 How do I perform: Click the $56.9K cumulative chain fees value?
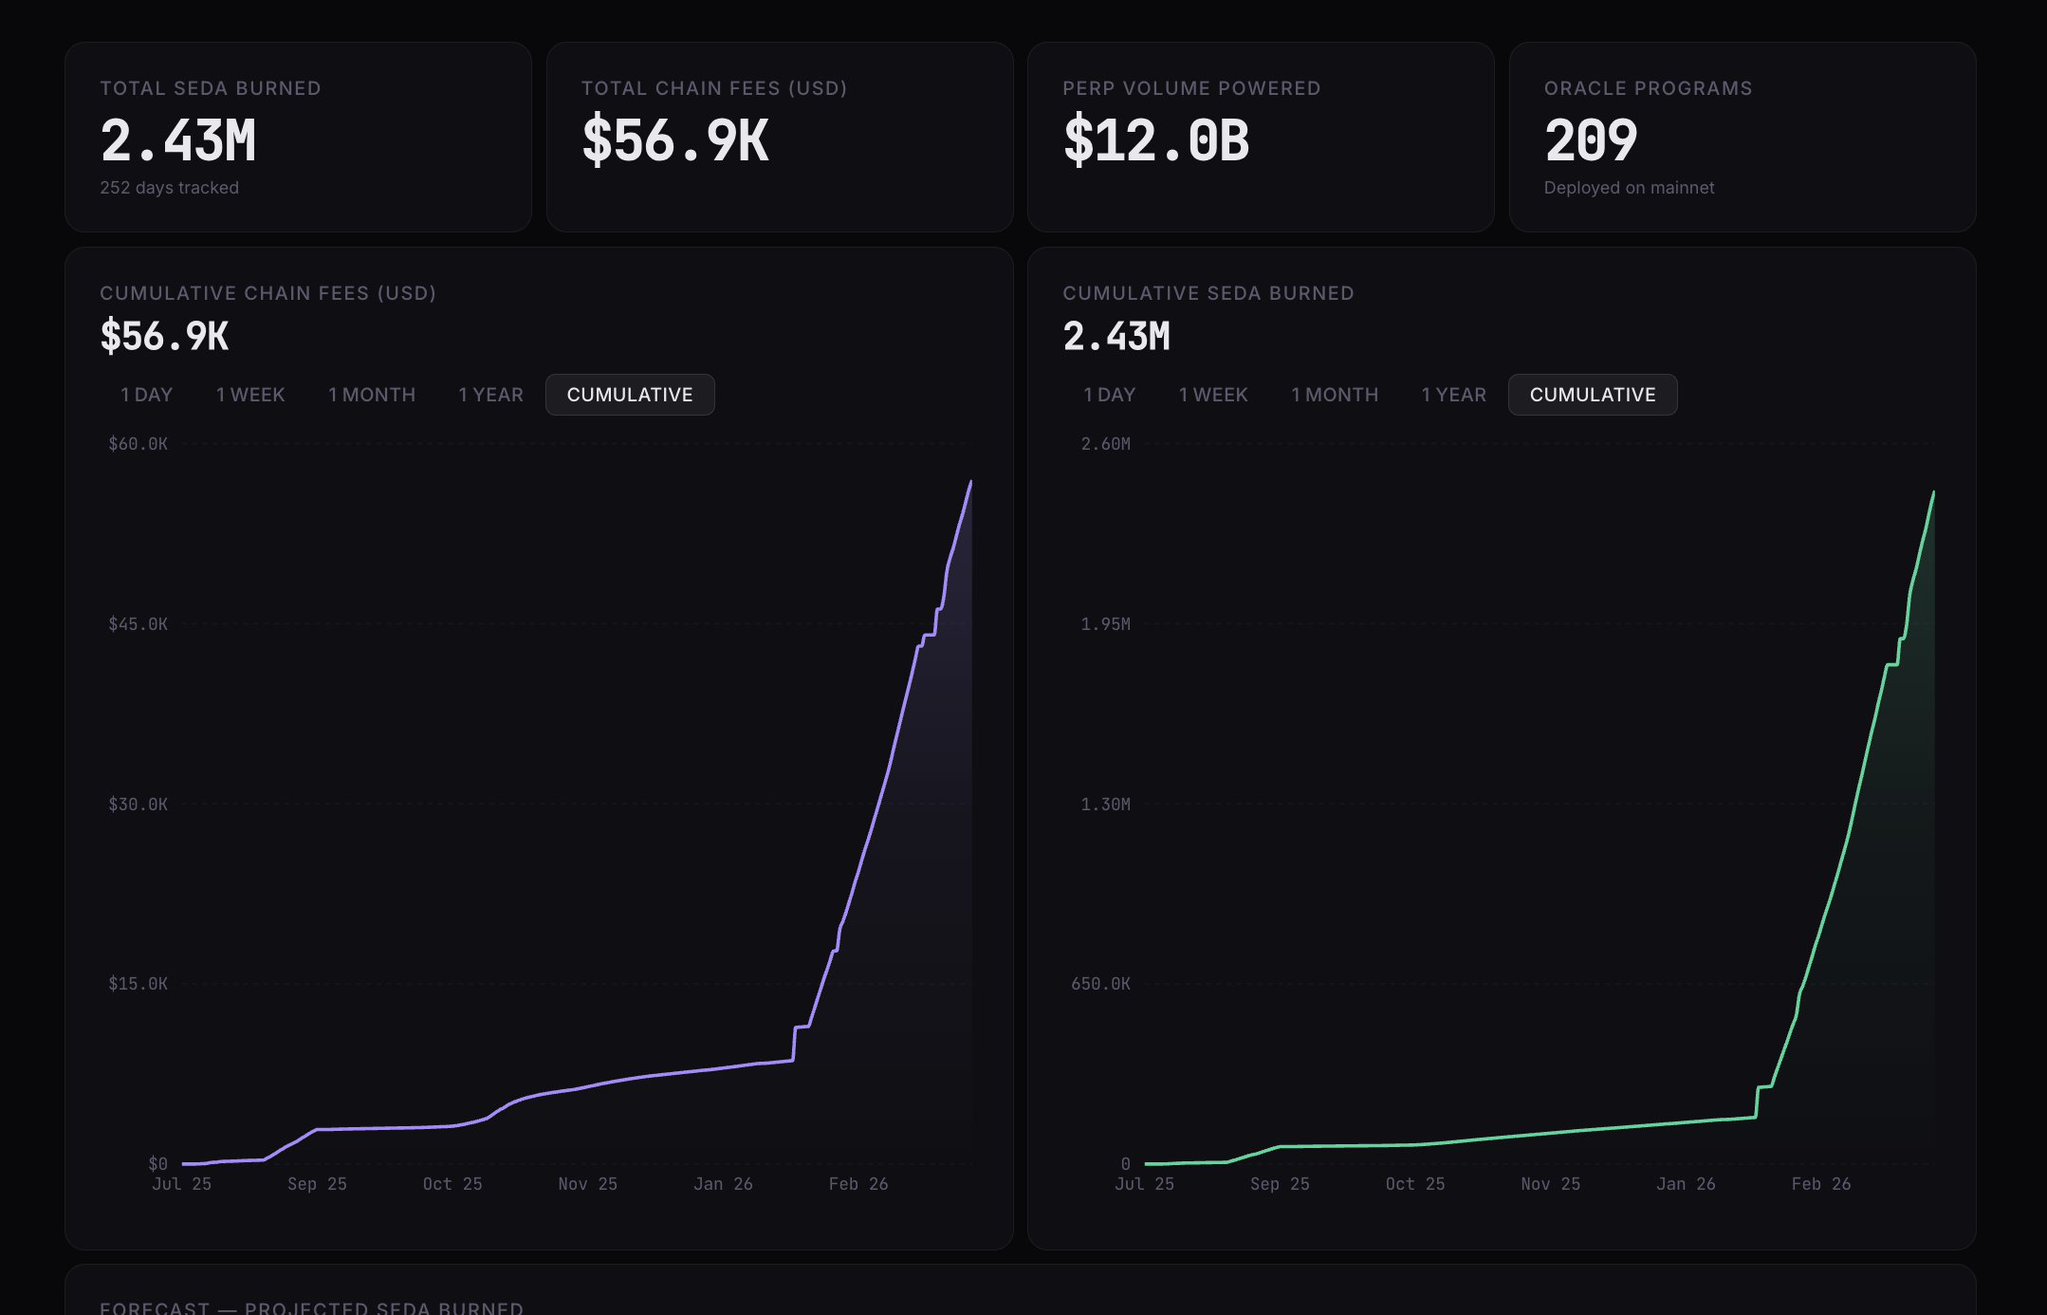tap(164, 337)
